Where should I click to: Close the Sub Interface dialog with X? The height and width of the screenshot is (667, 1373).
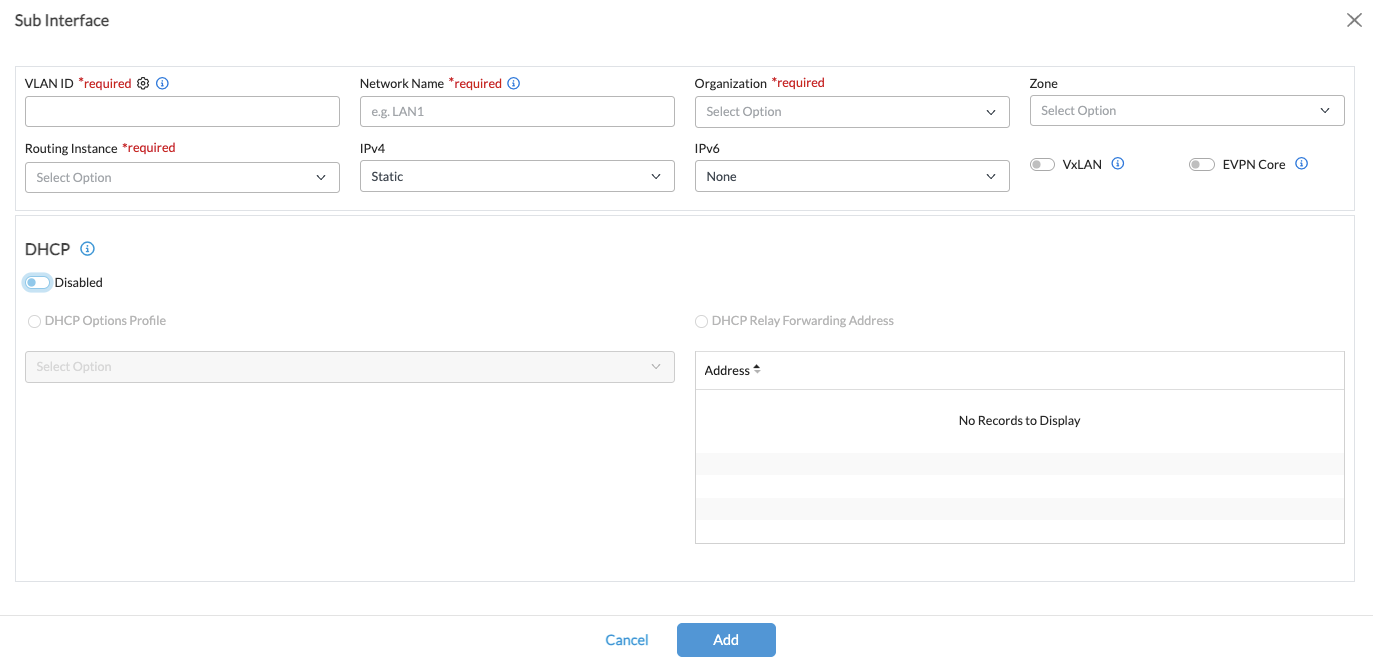[1354, 20]
